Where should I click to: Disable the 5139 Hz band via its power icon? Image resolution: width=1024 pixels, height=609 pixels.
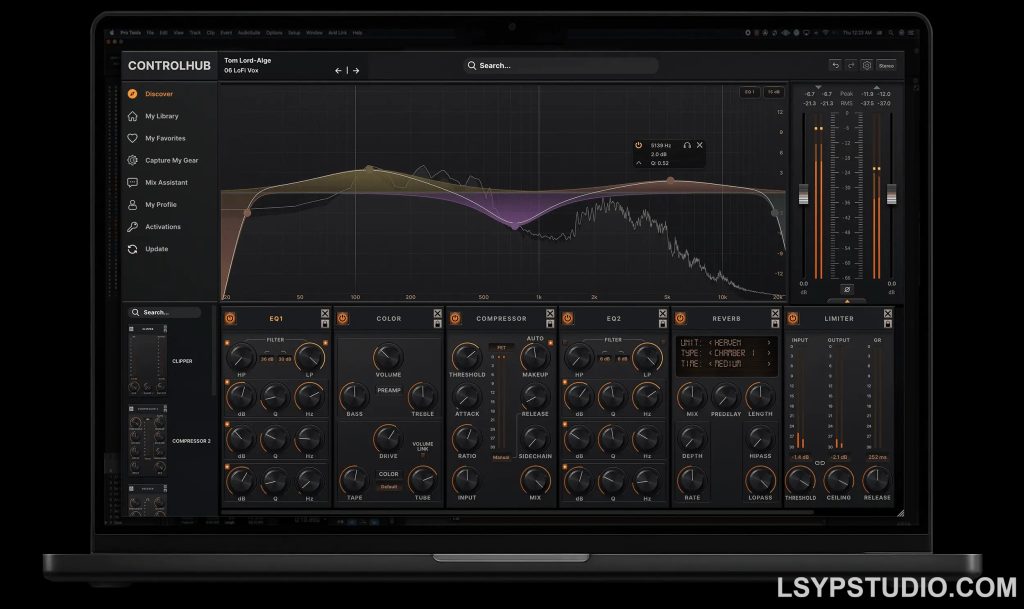(639, 145)
